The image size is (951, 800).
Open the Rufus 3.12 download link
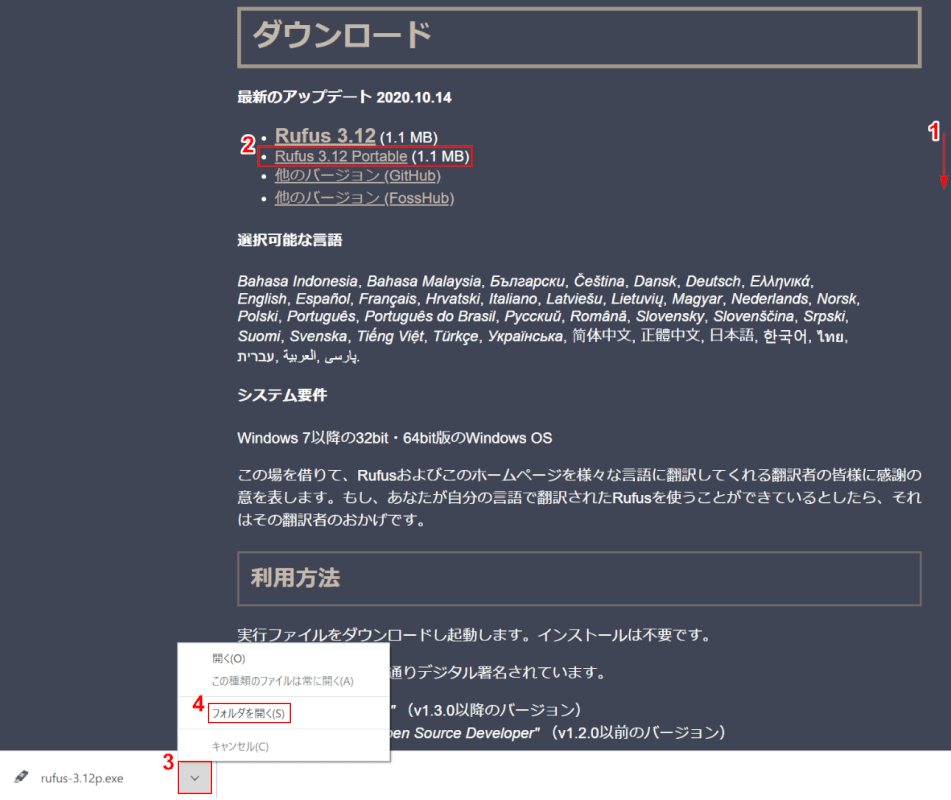click(x=325, y=135)
